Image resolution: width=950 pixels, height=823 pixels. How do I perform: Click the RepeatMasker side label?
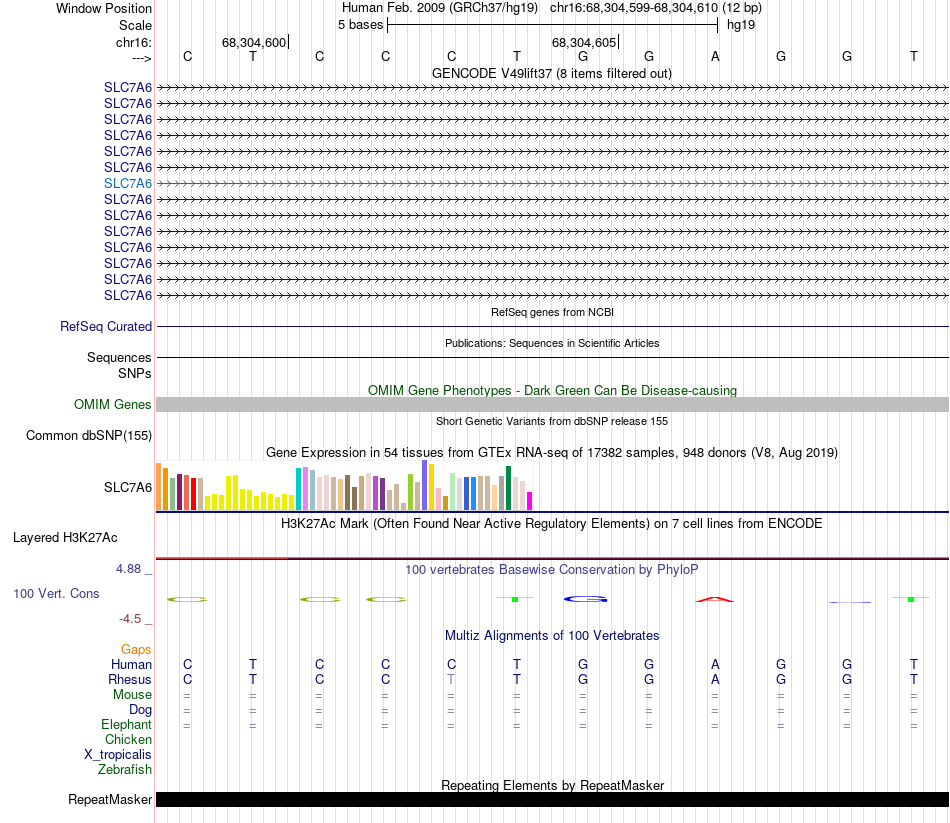coord(110,799)
